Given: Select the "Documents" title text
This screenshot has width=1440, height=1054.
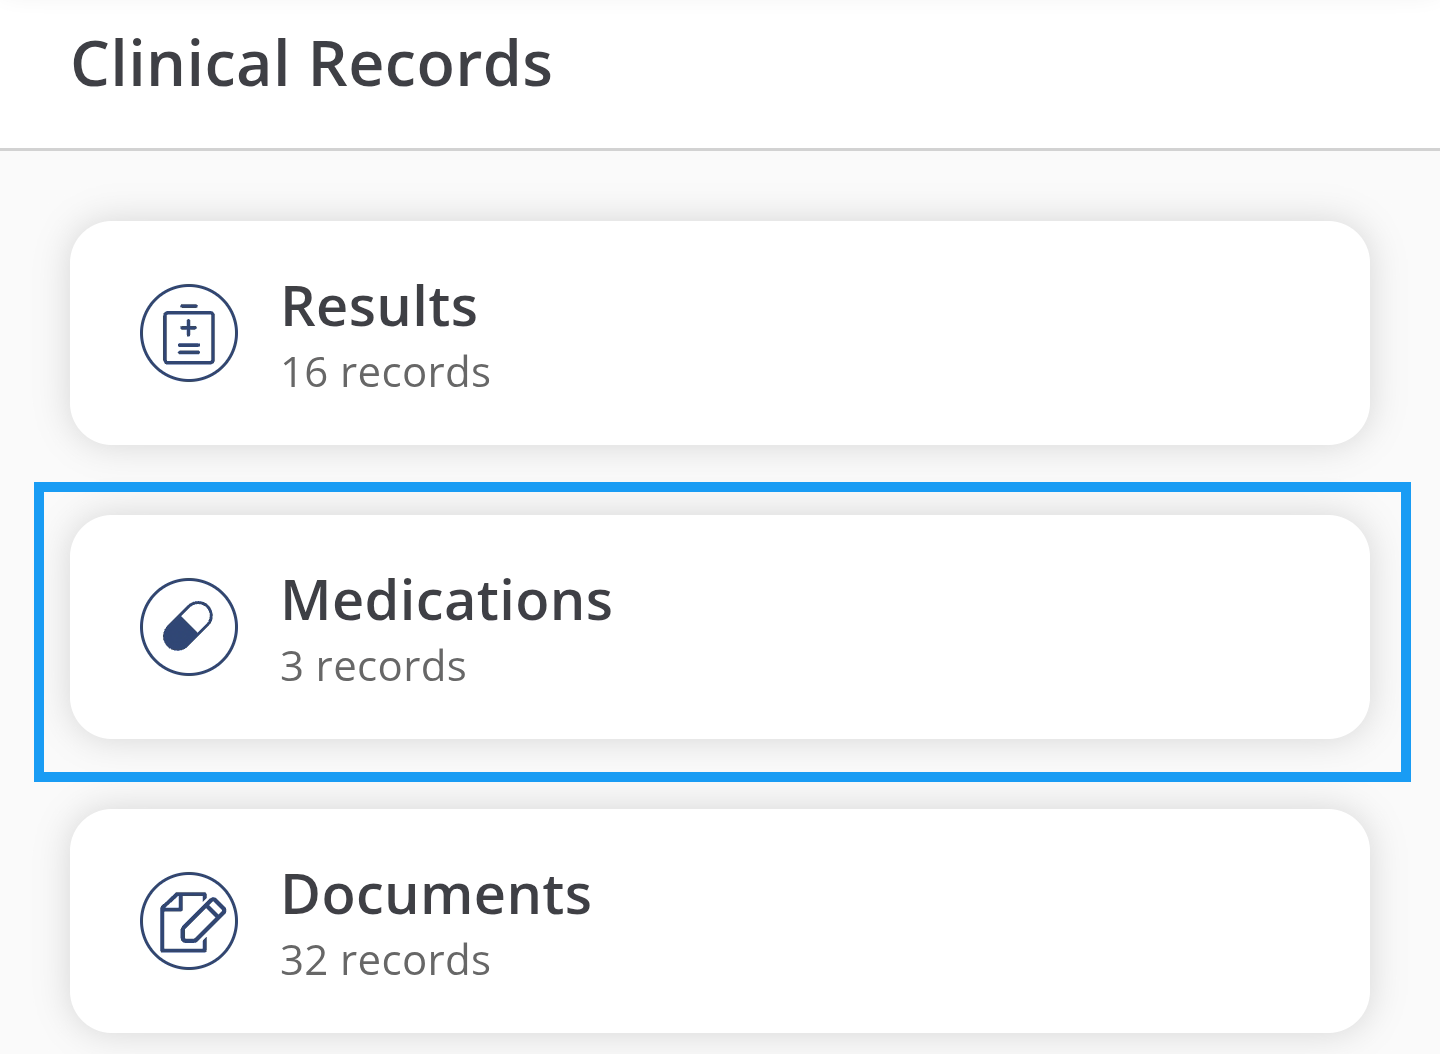Looking at the screenshot, I should (436, 894).
